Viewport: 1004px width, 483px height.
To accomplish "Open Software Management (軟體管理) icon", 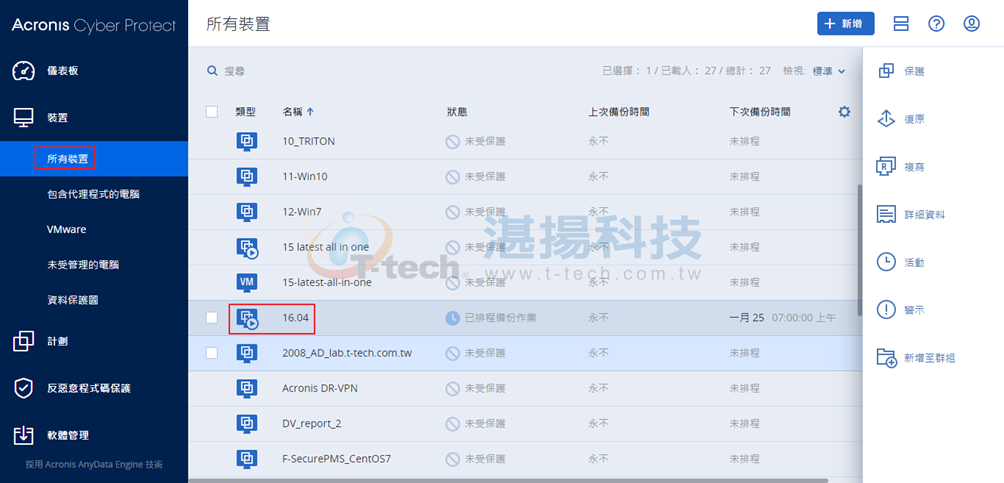I will click(x=24, y=435).
